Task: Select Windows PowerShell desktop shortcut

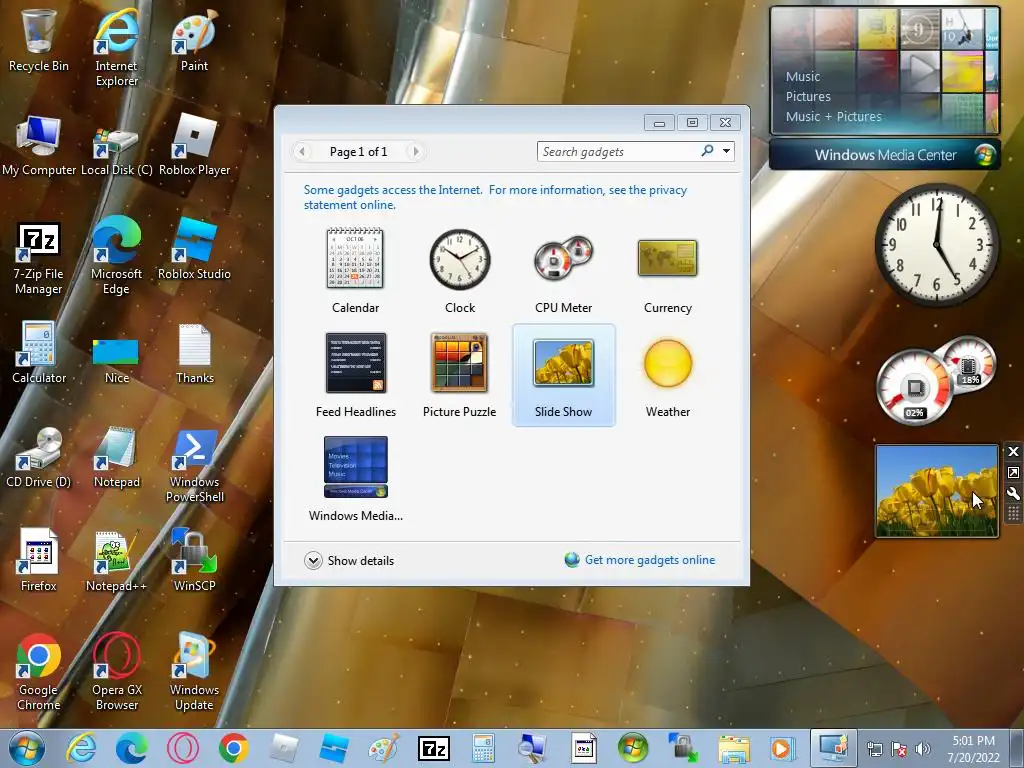Action: pyautogui.click(x=194, y=466)
